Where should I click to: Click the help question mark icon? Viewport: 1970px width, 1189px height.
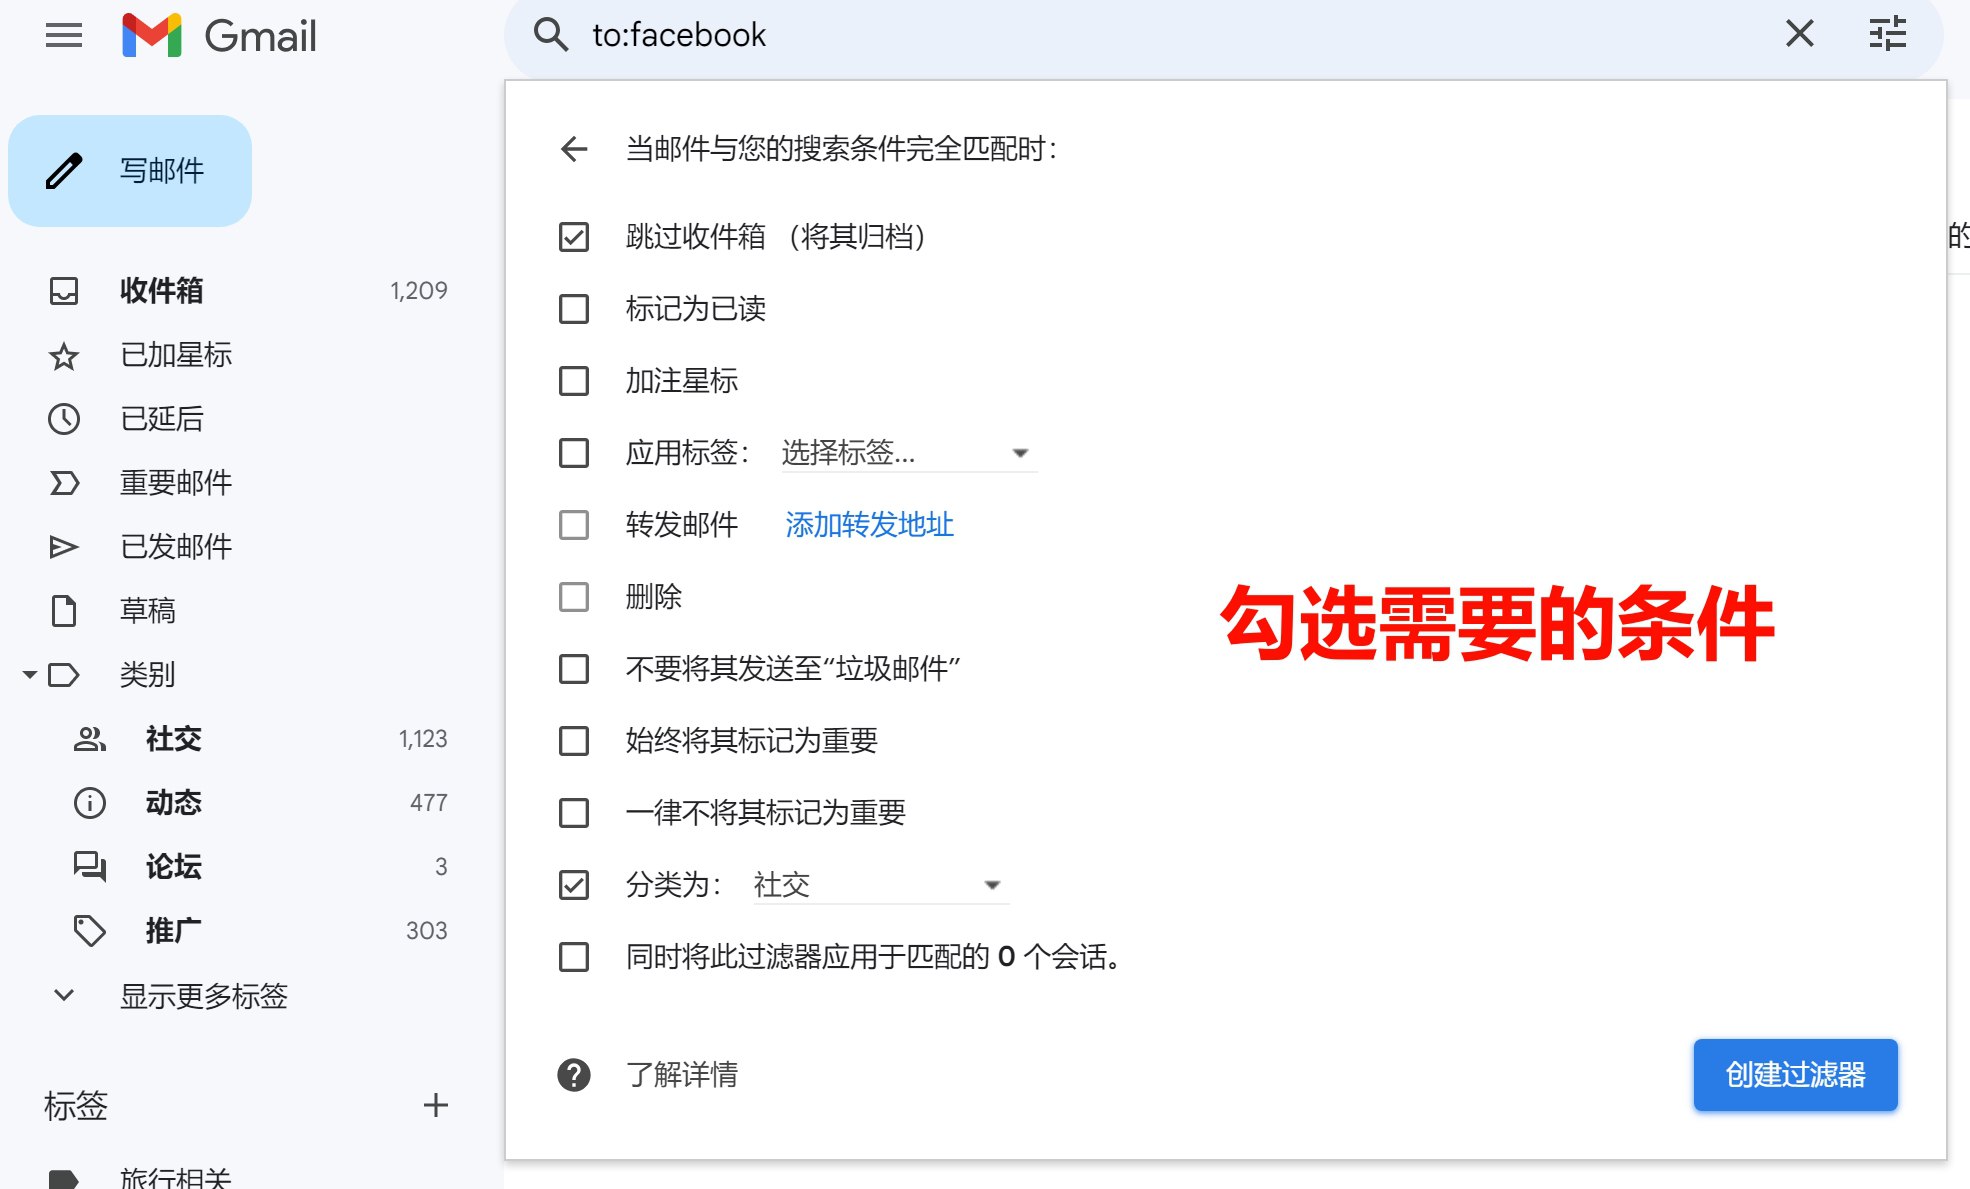click(x=574, y=1075)
